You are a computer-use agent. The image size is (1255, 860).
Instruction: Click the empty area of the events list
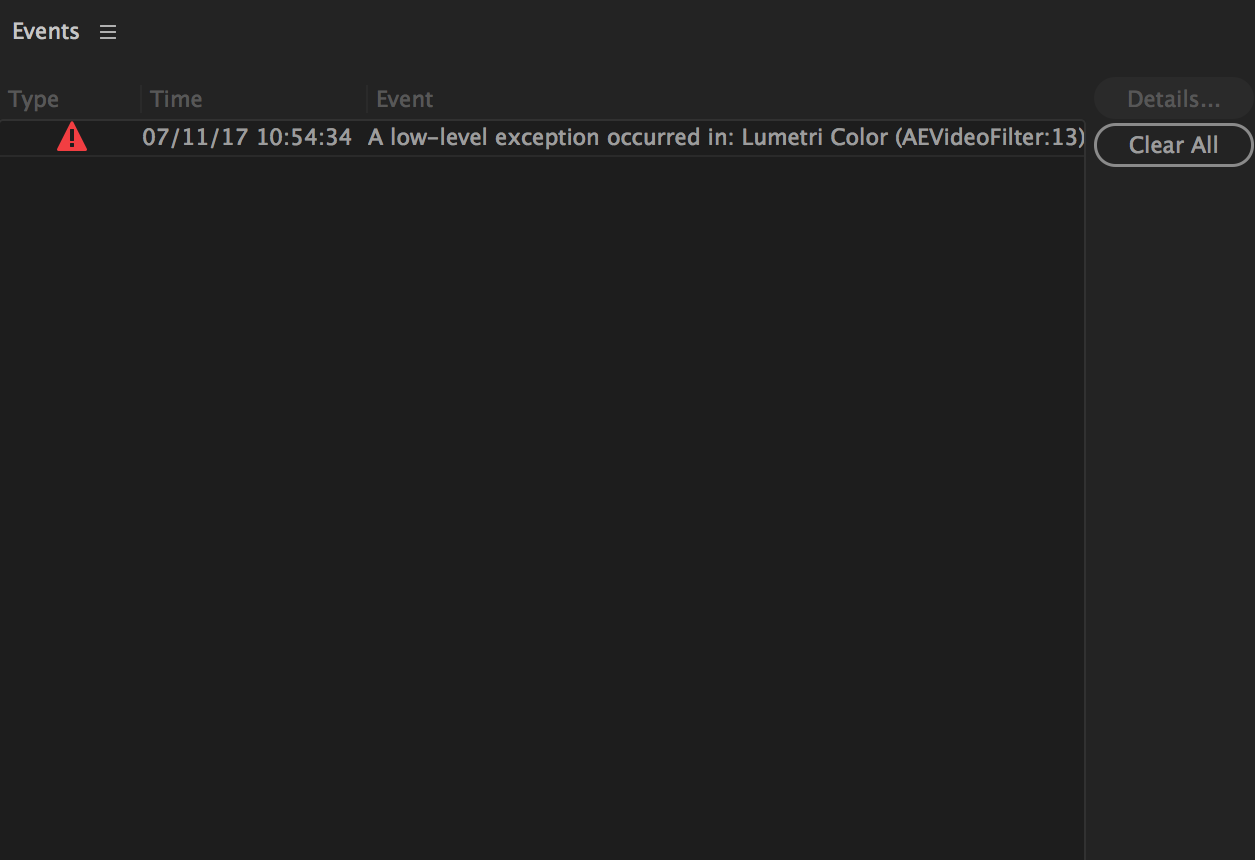542,500
